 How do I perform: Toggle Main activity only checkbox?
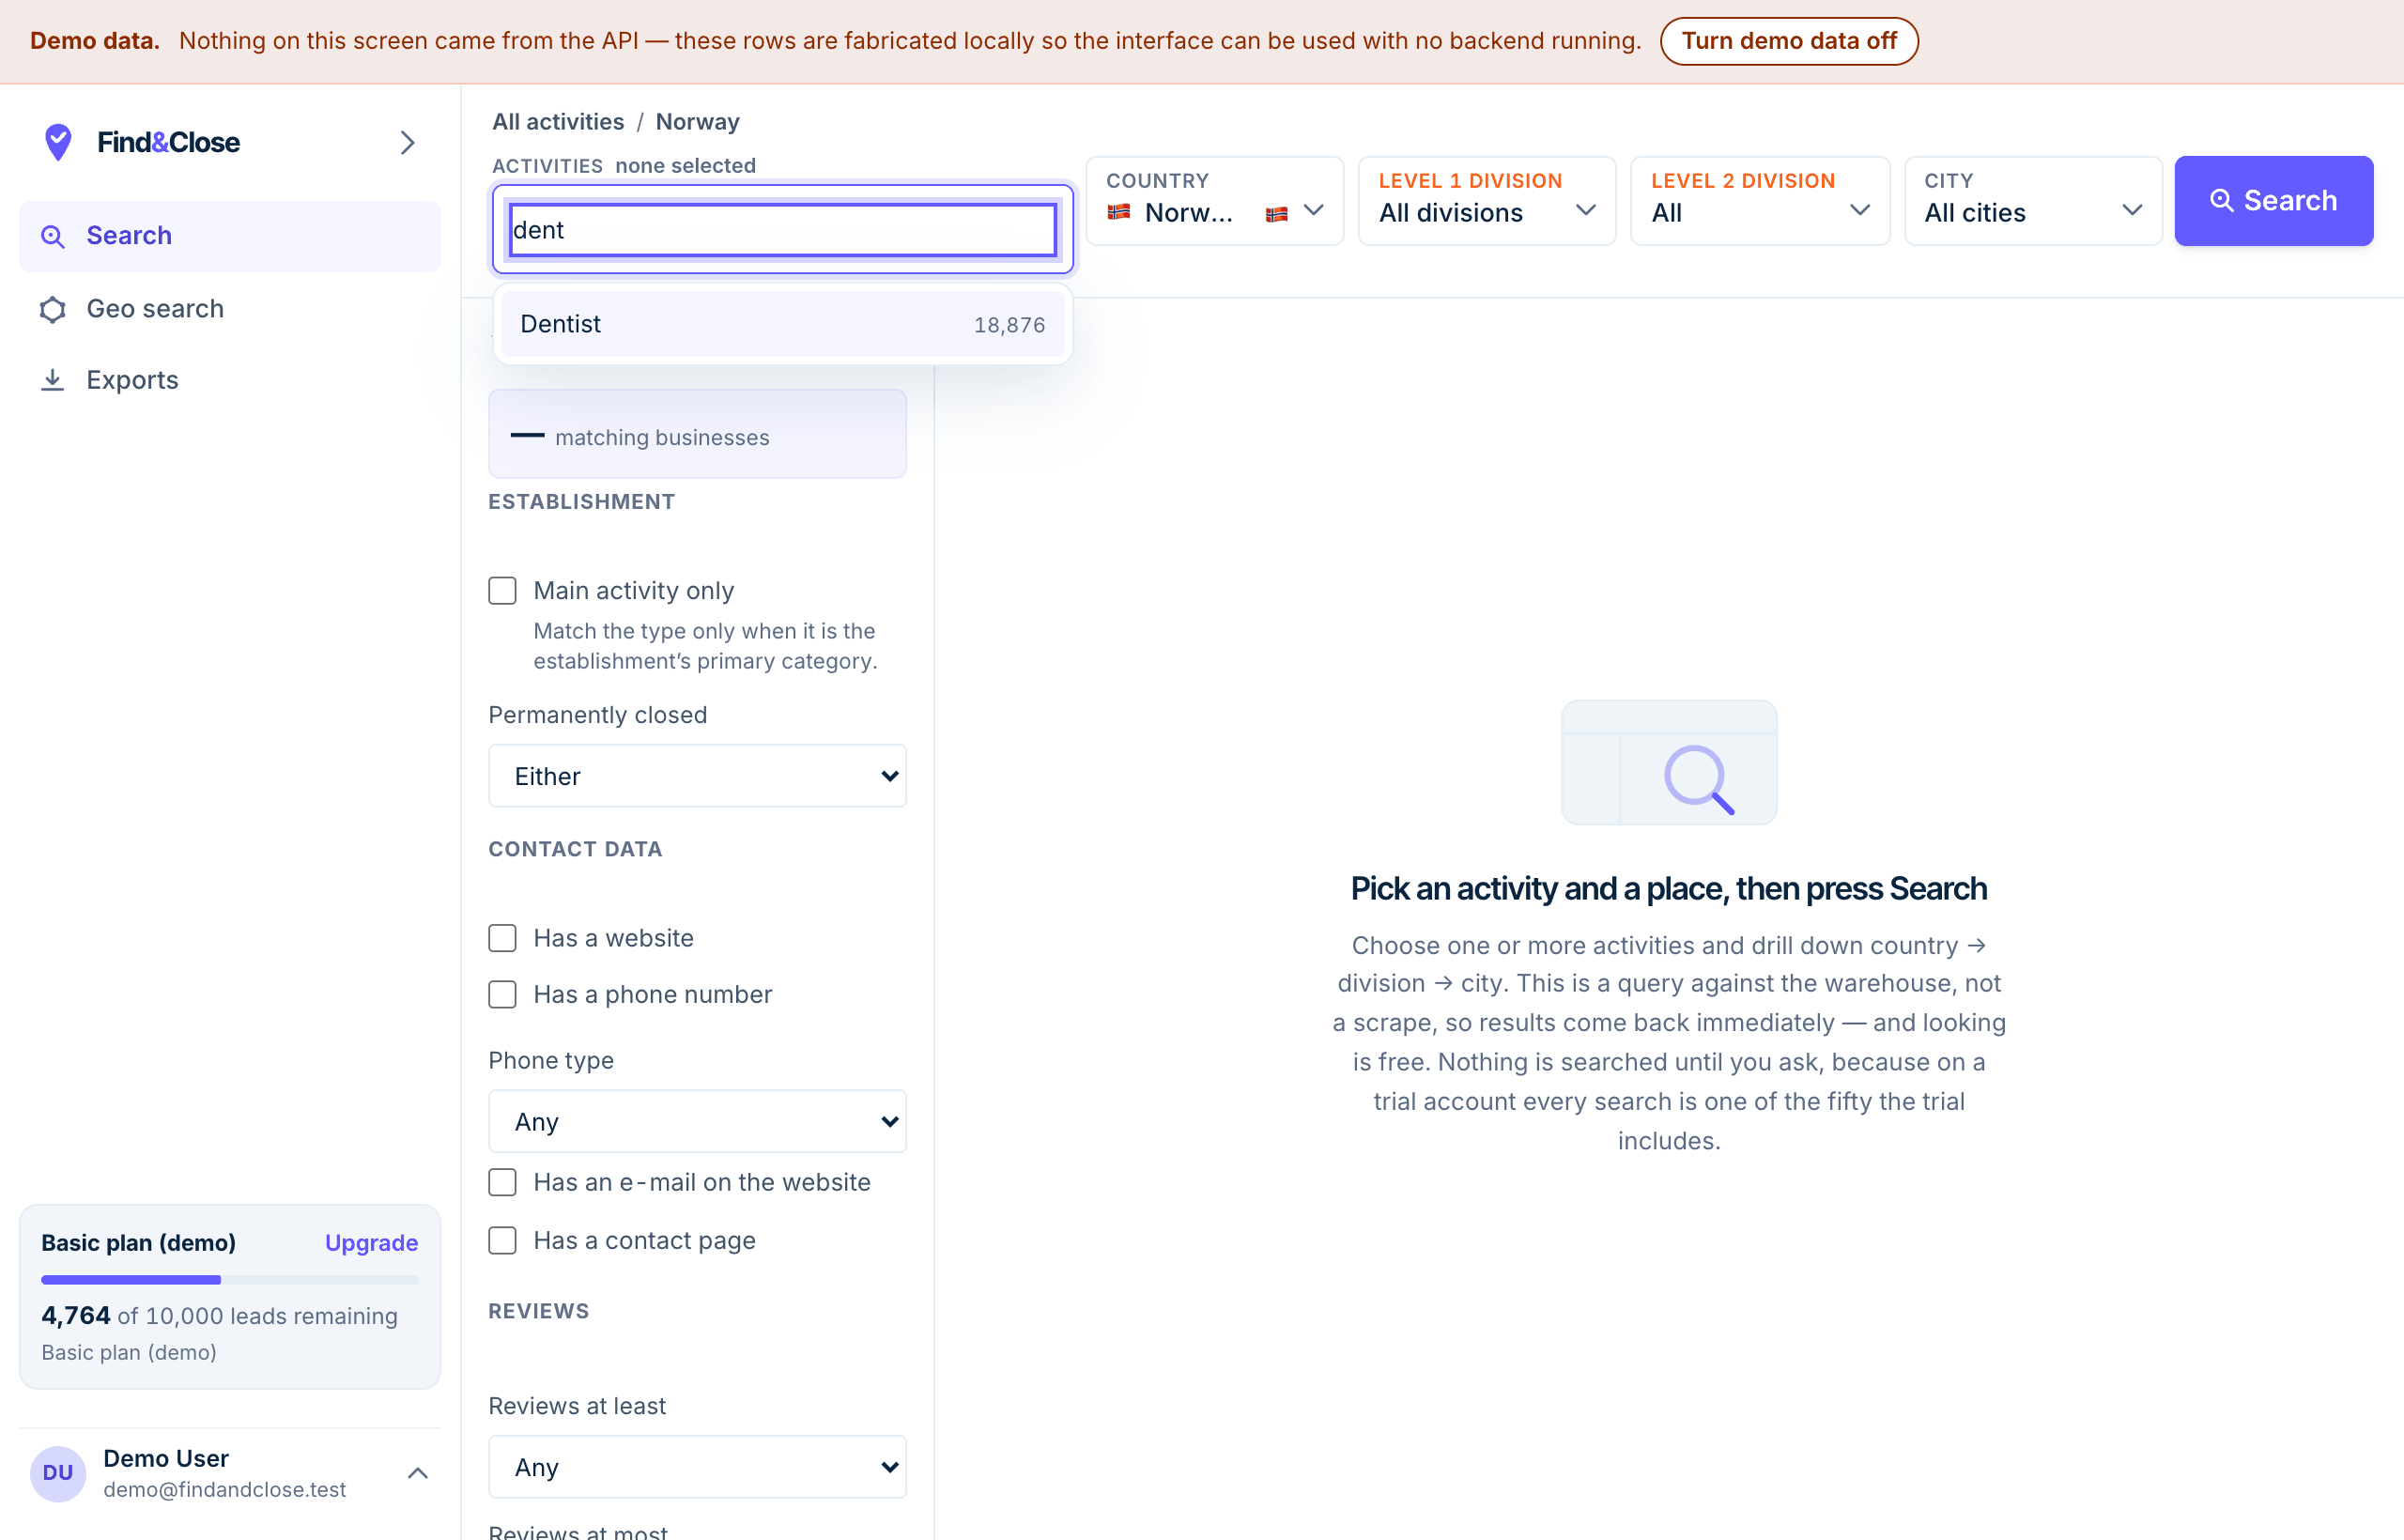pos(502,590)
